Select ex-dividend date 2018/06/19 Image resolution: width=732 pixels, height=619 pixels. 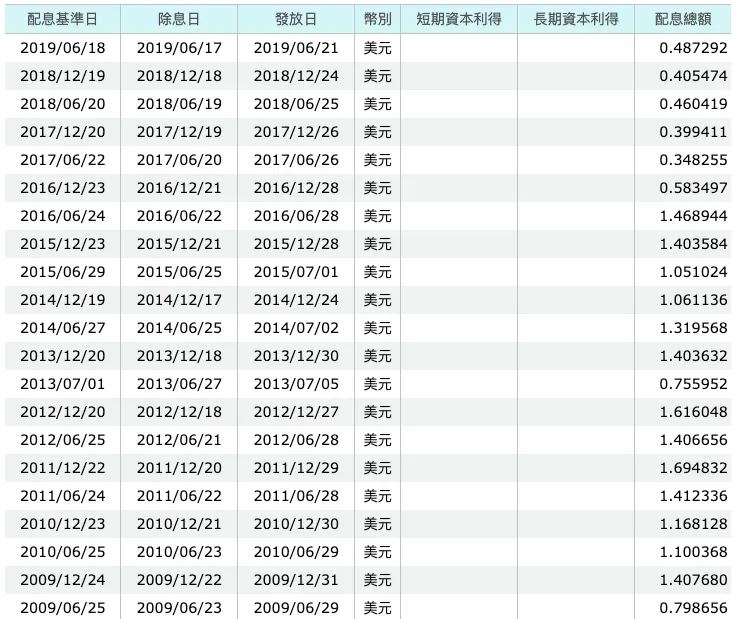(x=179, y=104)
